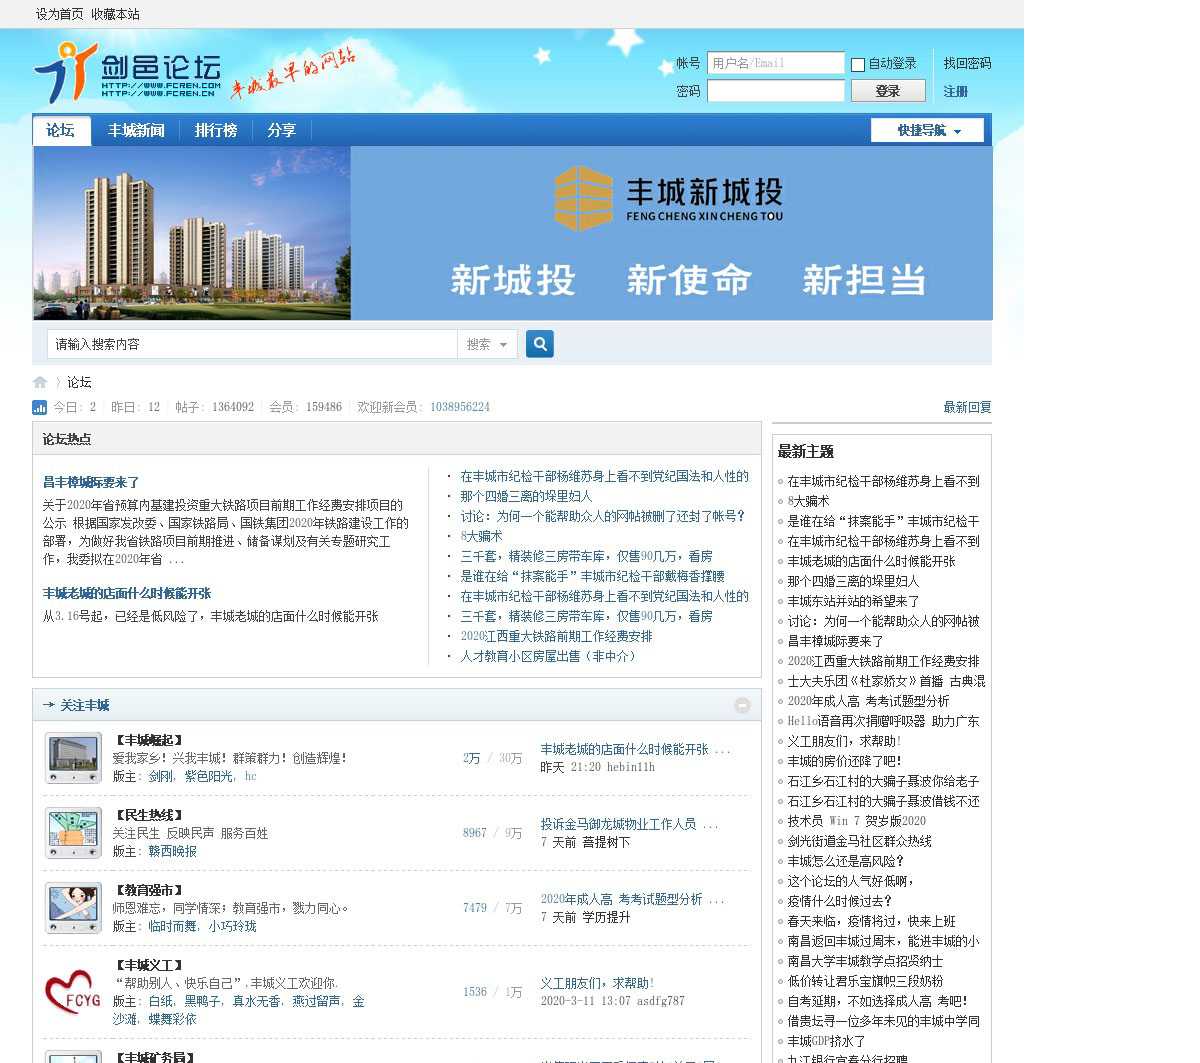Viewport: 1200px width, 1063px height.
Task: Open the 丰城义工 FCYG heart icon
Action: [x=73, y=991]
